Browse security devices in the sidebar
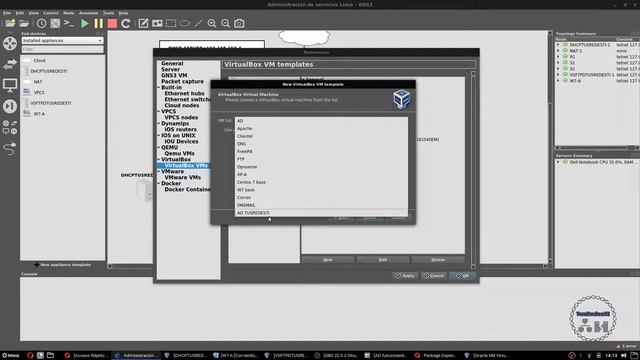This screenshot has height=360, width=640. (x=10, y=106)
